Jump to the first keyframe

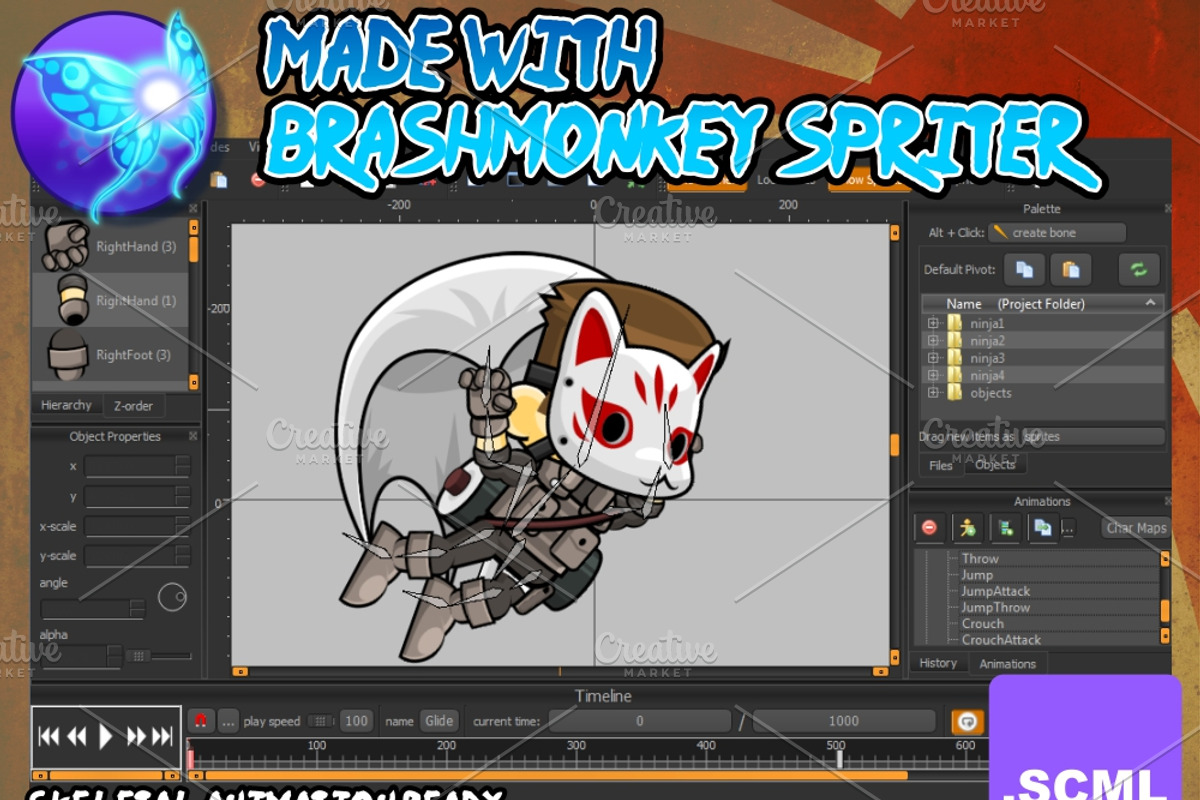pyautogui.click(x=48, y=737)
